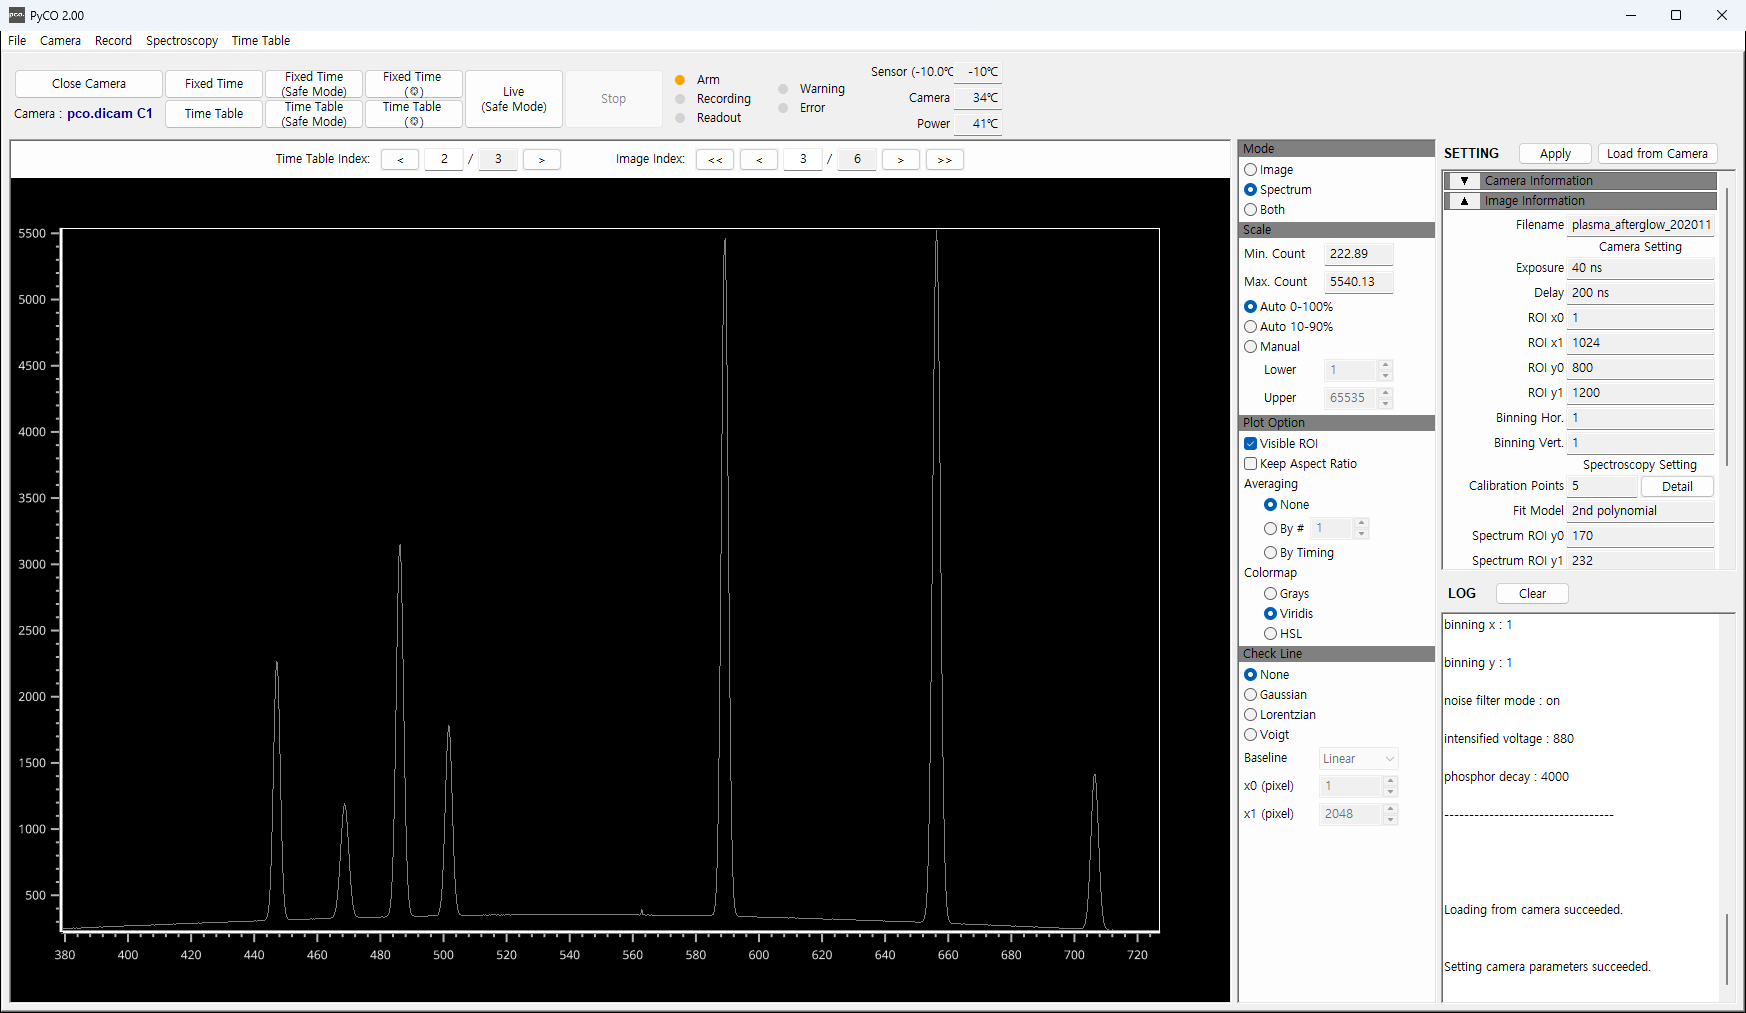This screenshot has width=1746, height=1013.
Task: Click the Close Camera button
Action: point(89,84)
